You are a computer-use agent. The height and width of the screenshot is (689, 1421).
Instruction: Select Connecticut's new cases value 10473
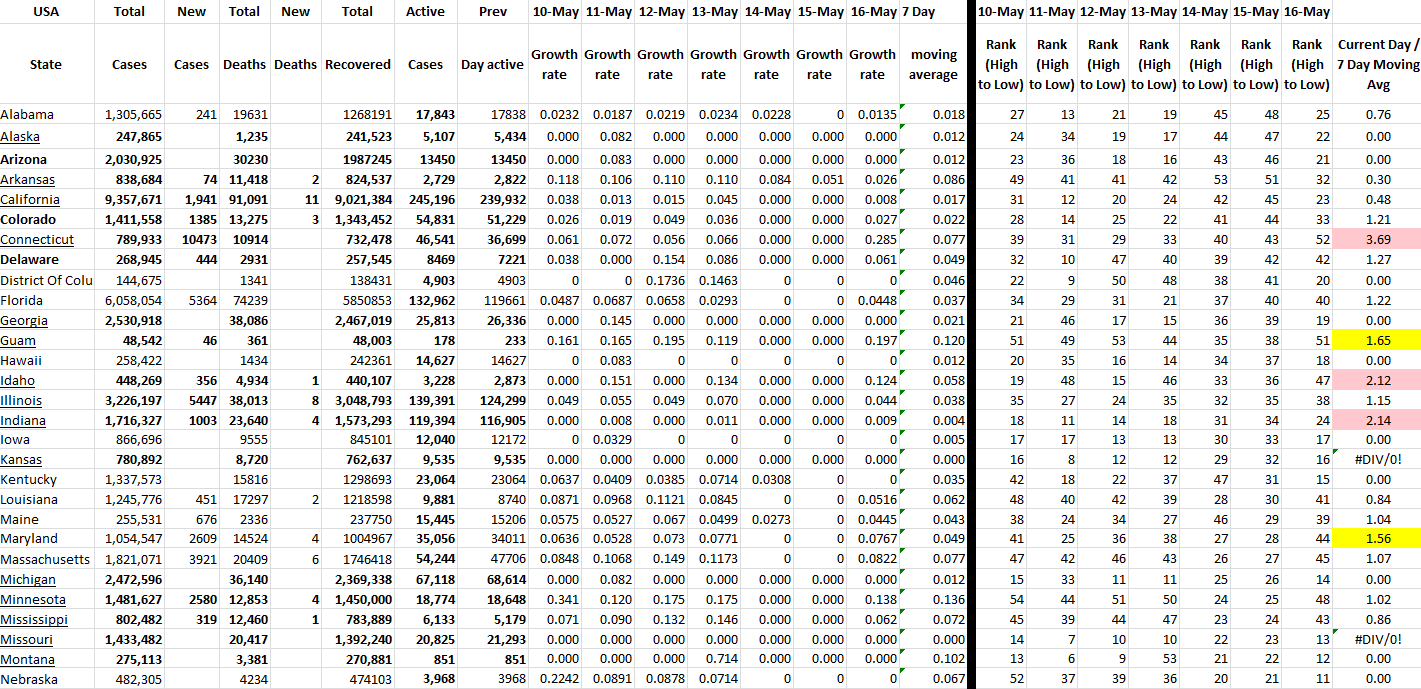coord(191,239)
